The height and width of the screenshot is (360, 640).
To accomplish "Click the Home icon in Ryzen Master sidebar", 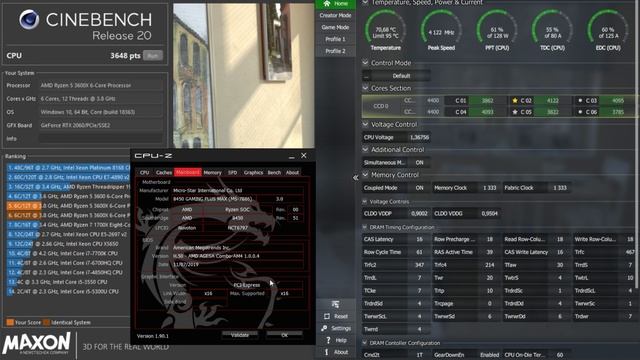I will point(327,3).
